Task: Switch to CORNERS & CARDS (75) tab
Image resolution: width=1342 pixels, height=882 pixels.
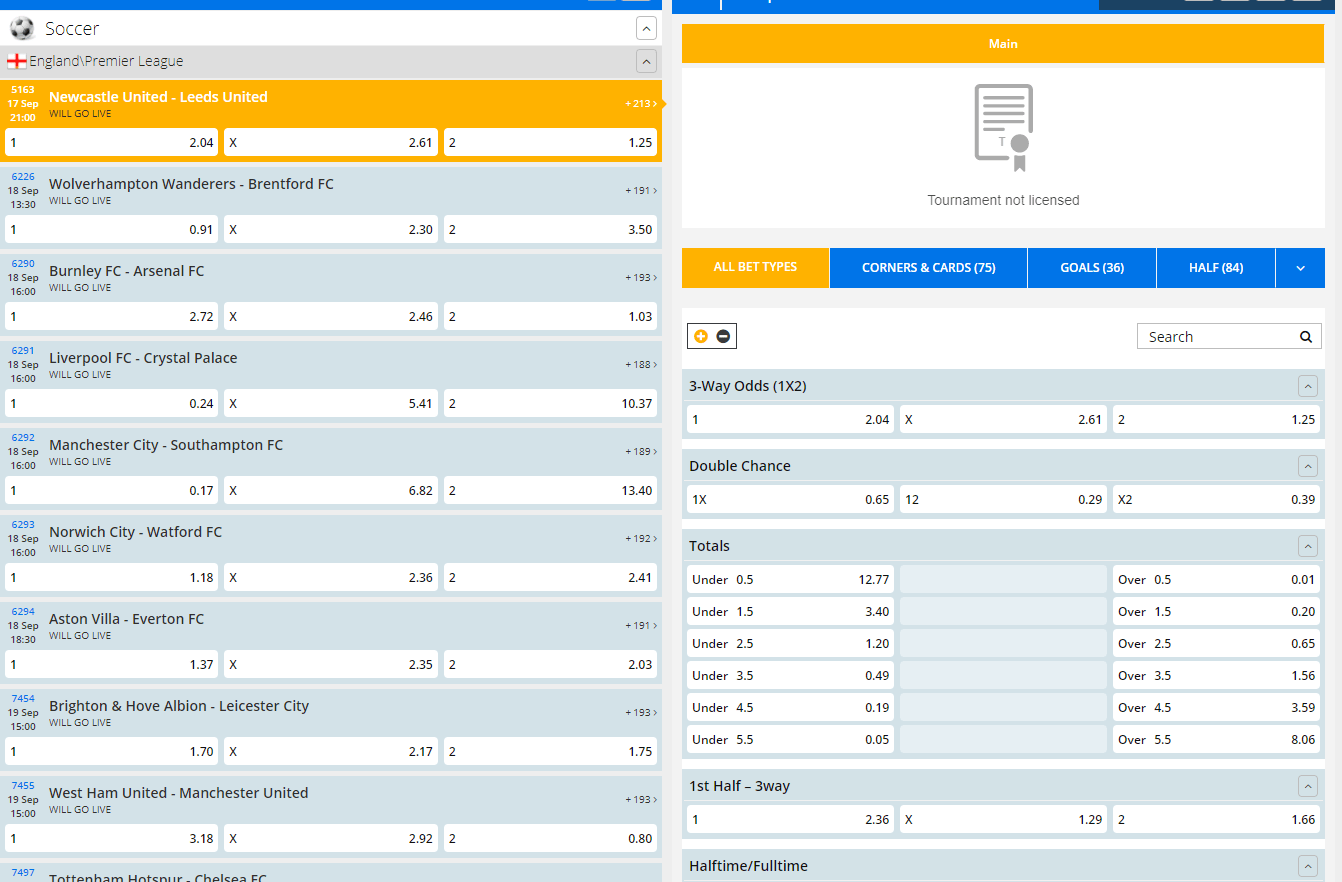Action: (929, 268)
